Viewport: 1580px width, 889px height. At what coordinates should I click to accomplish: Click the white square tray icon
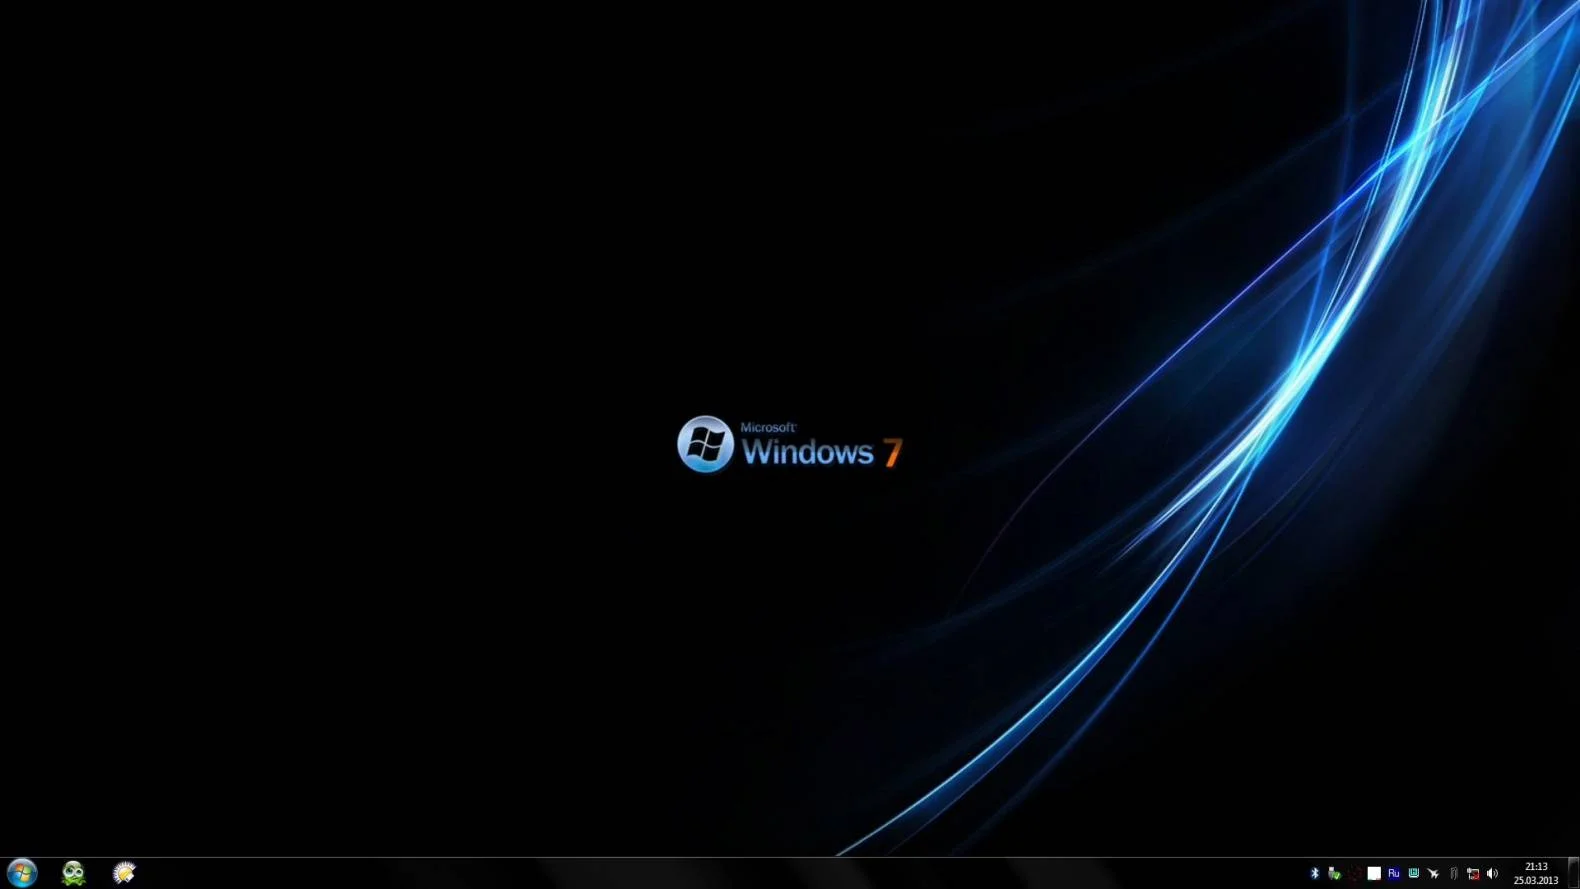[1374, 874]
